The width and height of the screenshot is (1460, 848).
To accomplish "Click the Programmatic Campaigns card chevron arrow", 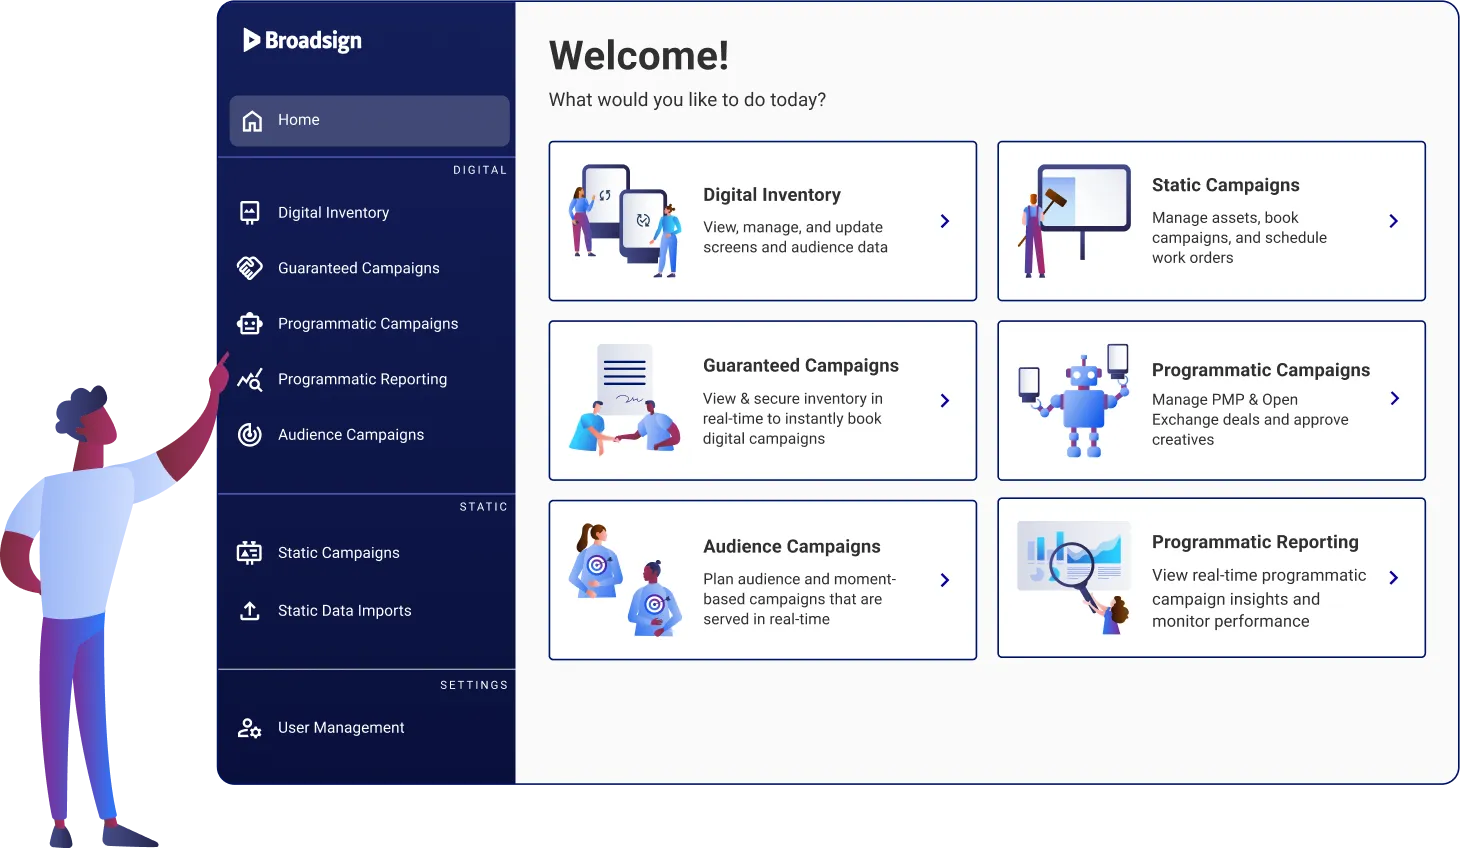I will pos(1395,398).
